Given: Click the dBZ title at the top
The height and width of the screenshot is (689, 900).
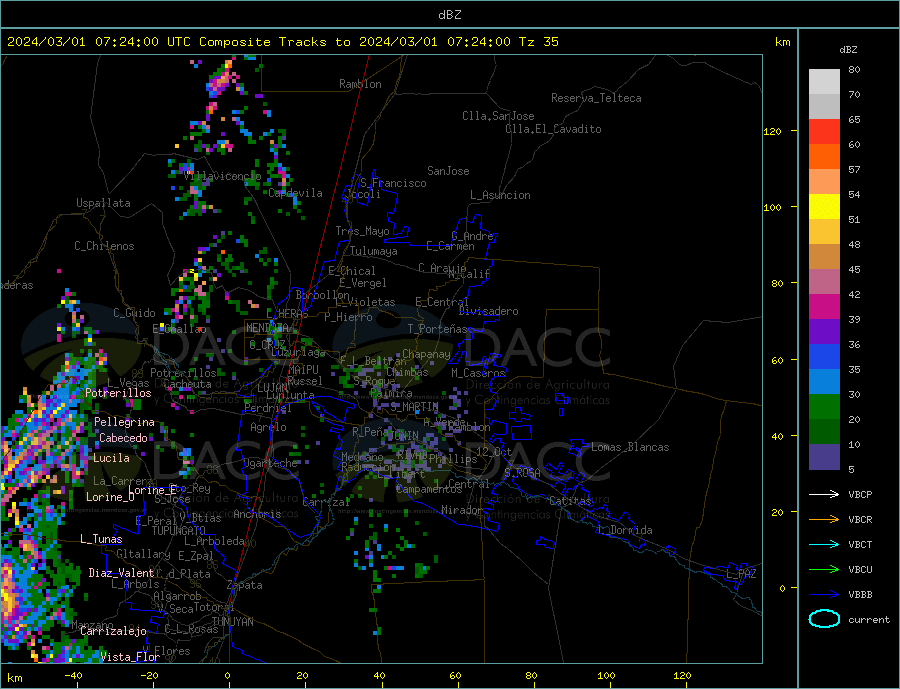Looking at the screenshot, I should point(449,15).
